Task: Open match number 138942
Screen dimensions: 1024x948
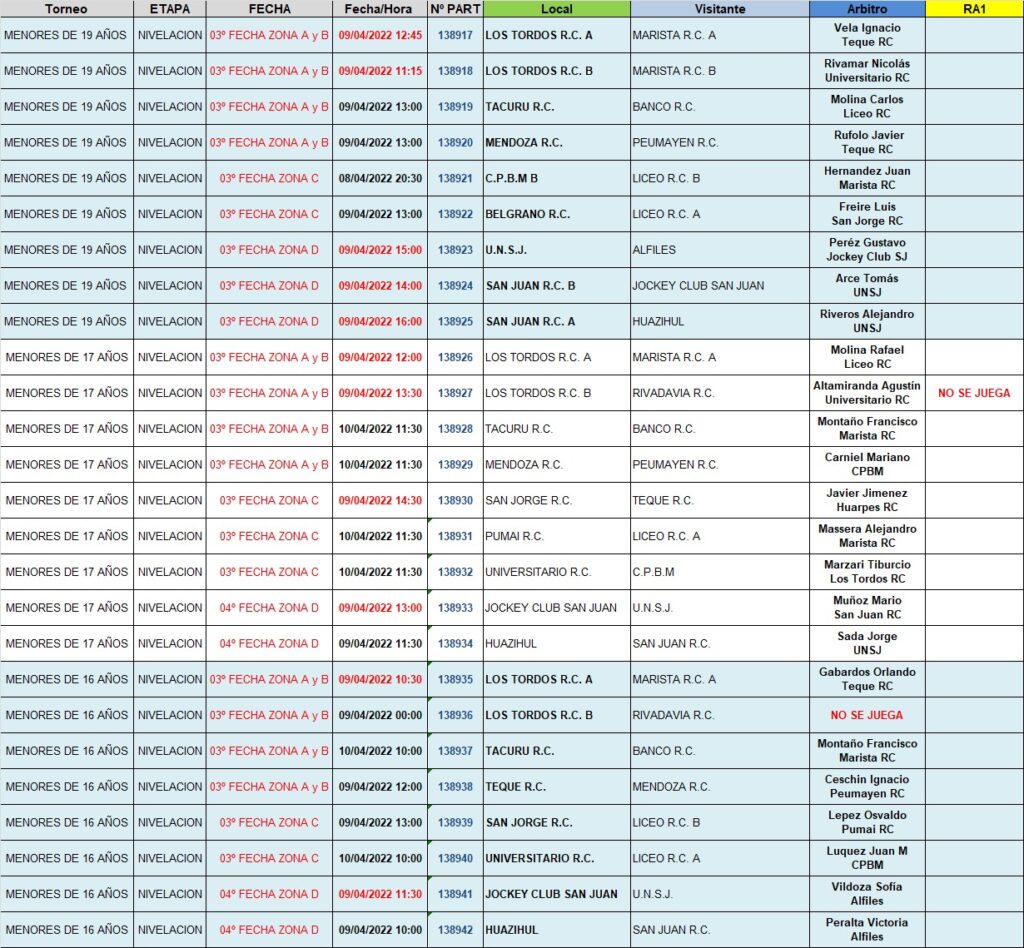Action: pos(455,930)
